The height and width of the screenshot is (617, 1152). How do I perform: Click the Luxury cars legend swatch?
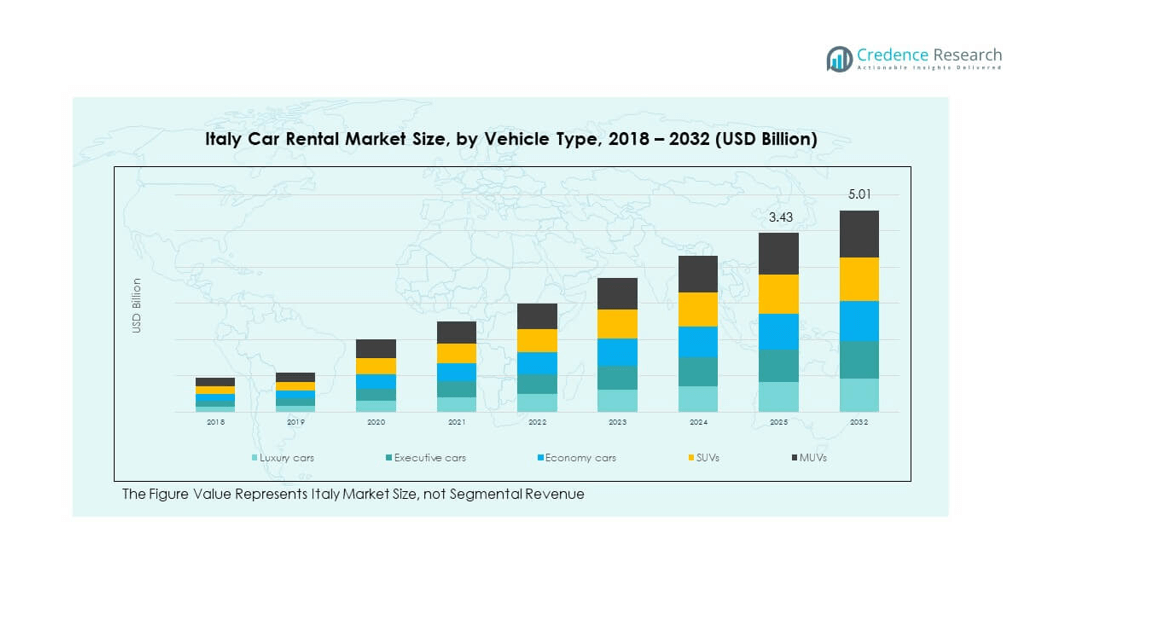coord(255,458)
